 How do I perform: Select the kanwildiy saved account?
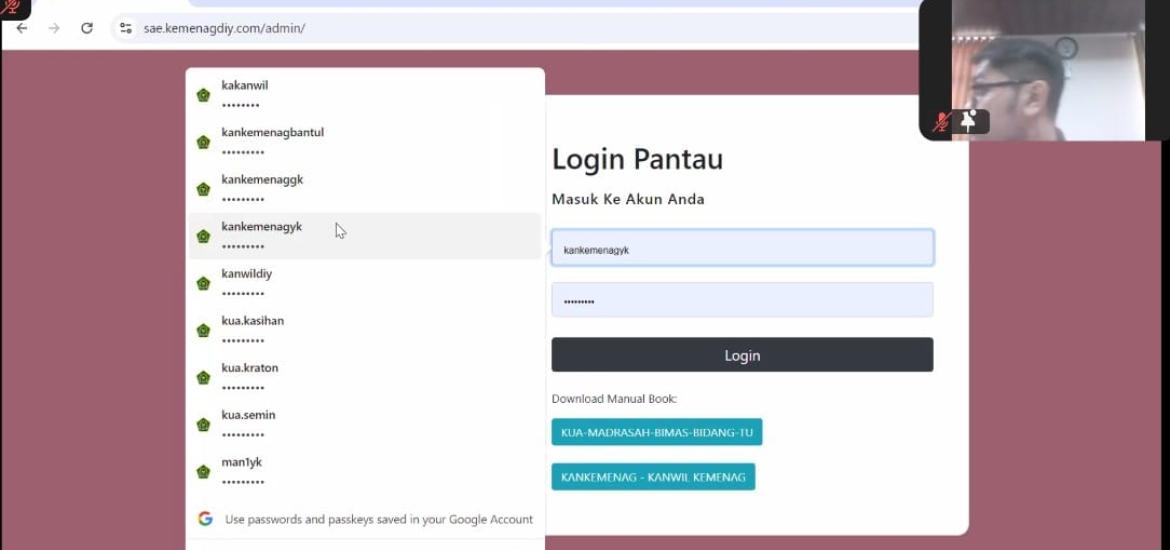point(365,283)
